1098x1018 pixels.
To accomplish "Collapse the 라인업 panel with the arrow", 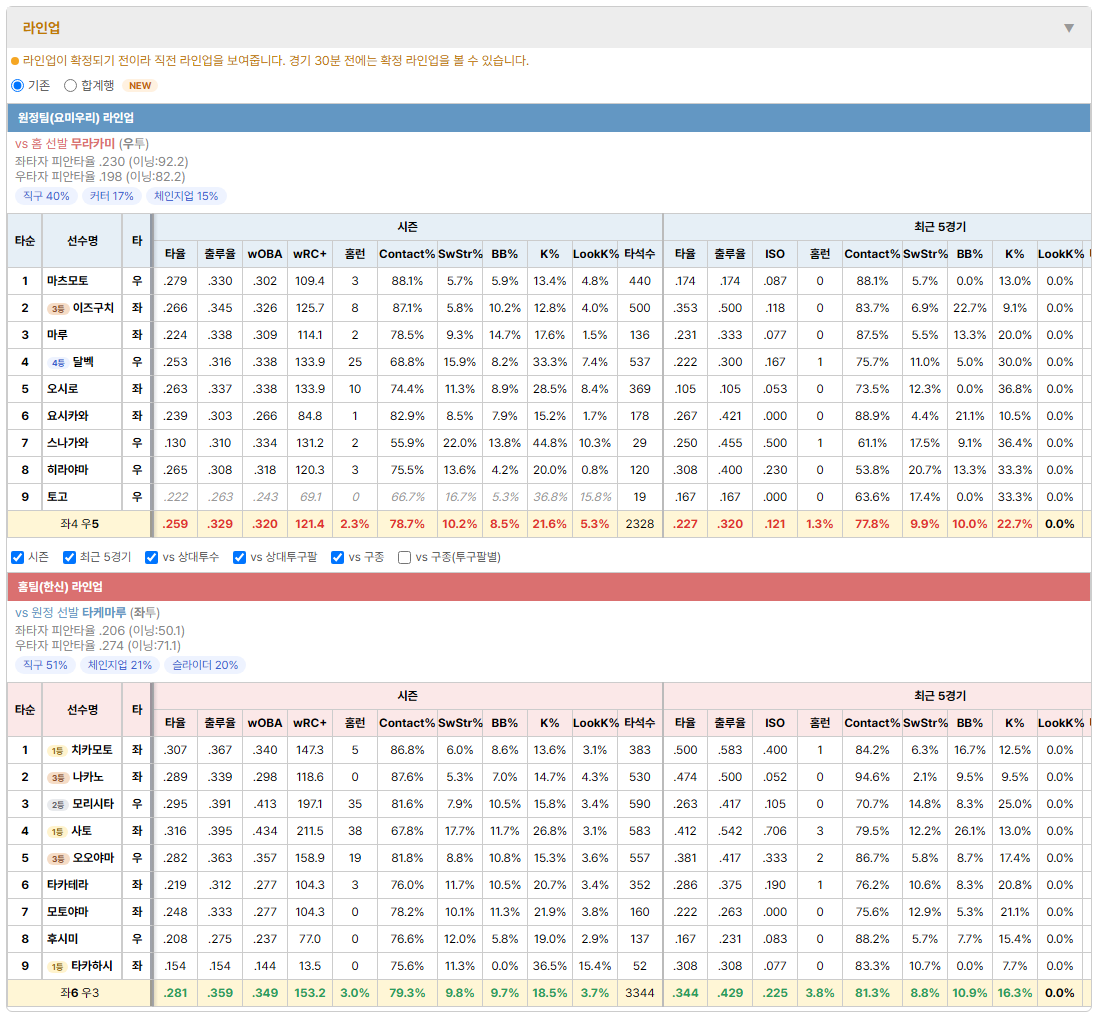I will point(1069,28).
